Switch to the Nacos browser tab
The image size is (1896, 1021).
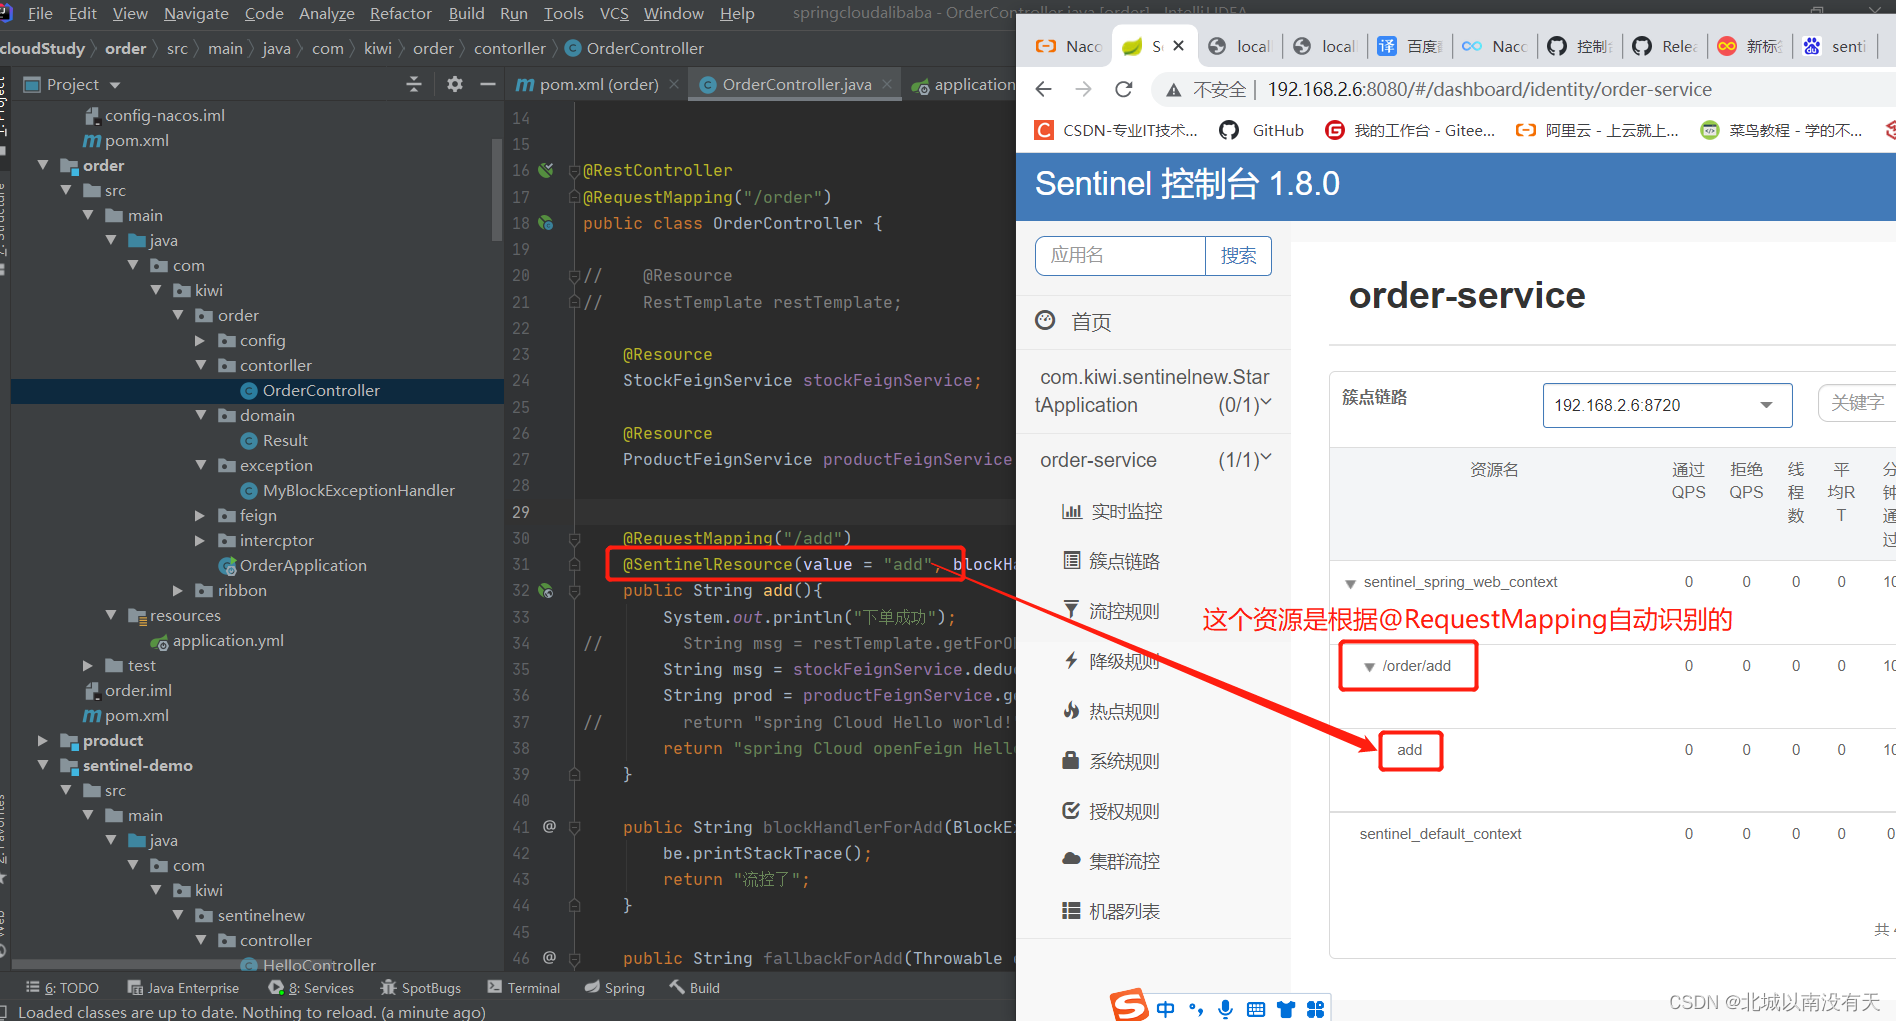(1070, 46)
